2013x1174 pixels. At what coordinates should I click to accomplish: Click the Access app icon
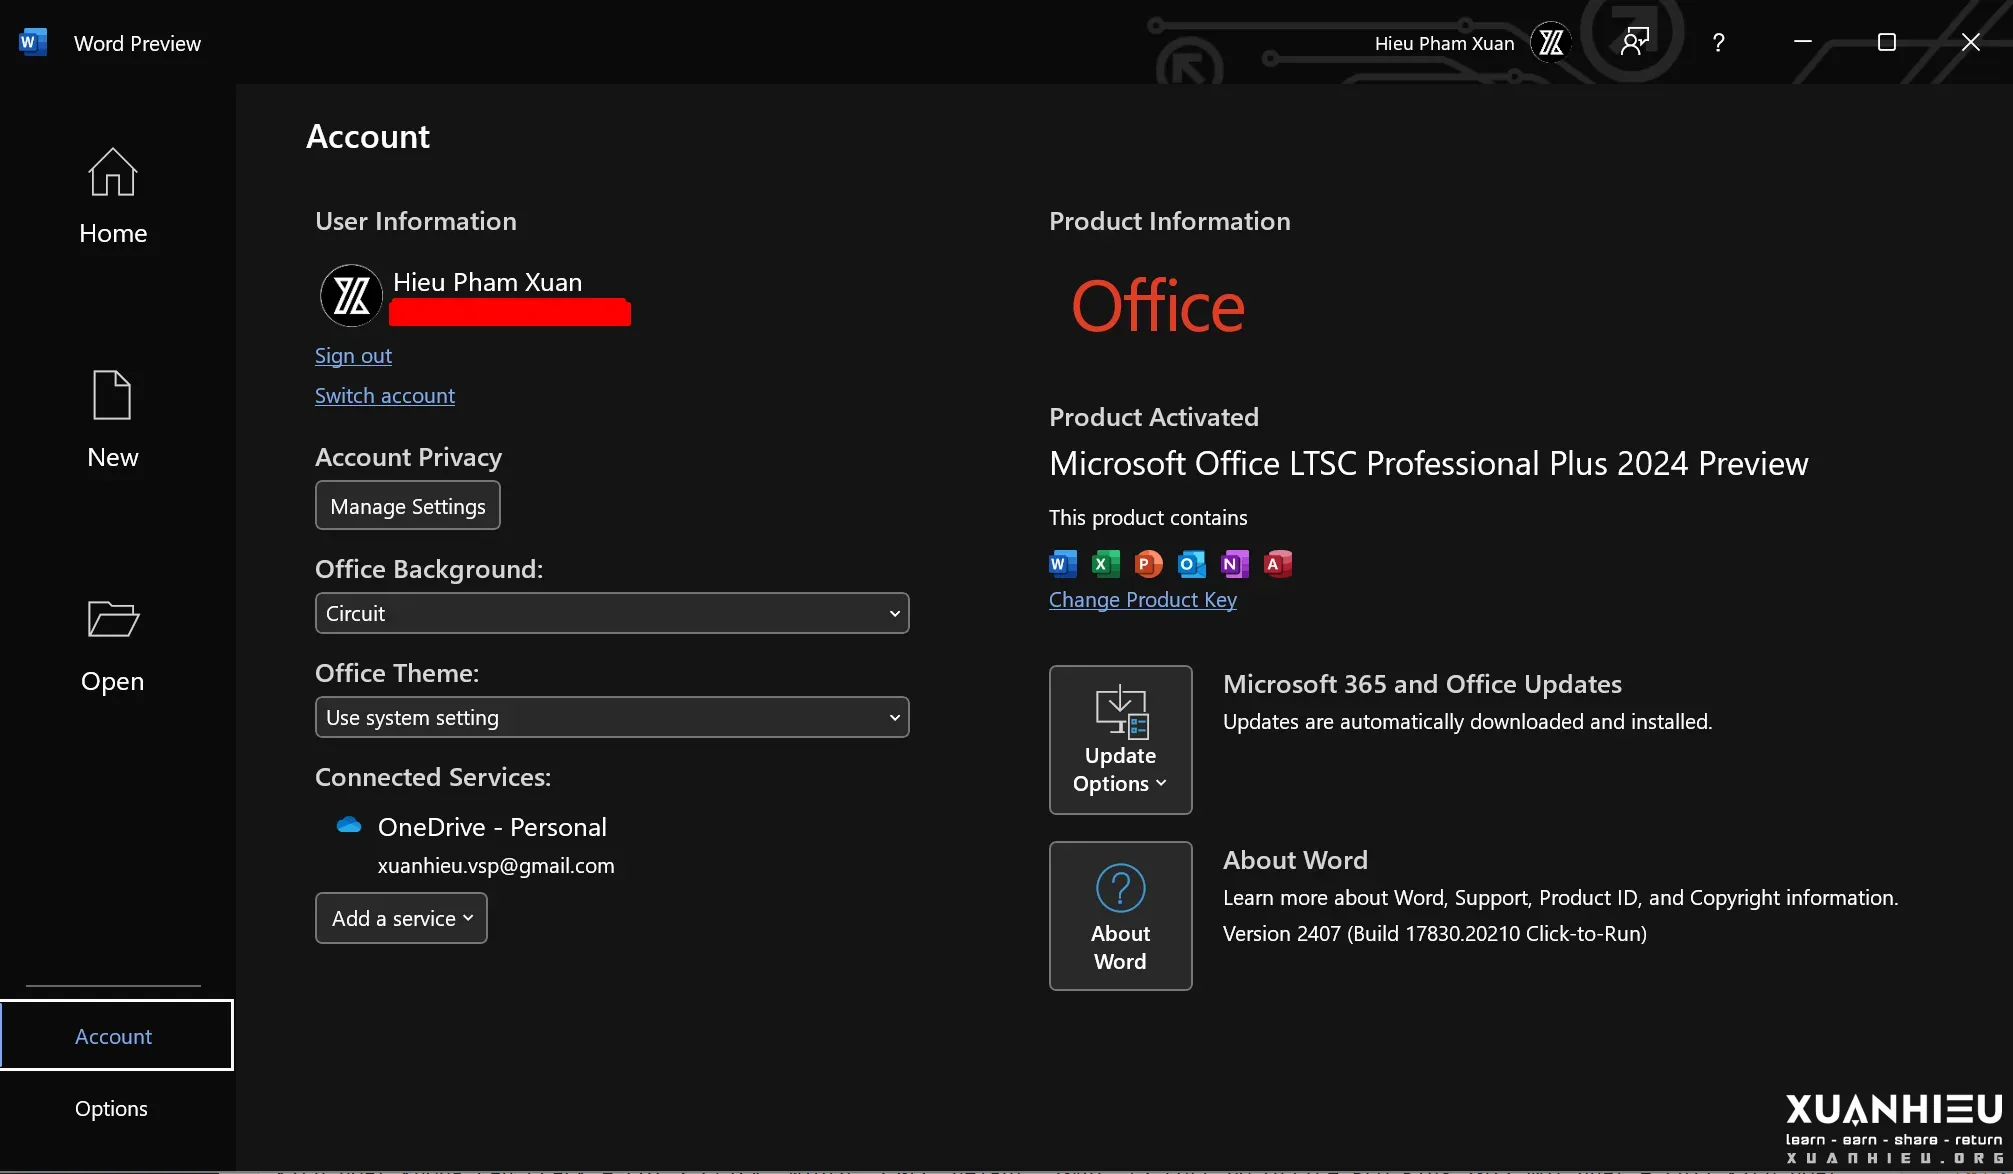coord(1278,564)
